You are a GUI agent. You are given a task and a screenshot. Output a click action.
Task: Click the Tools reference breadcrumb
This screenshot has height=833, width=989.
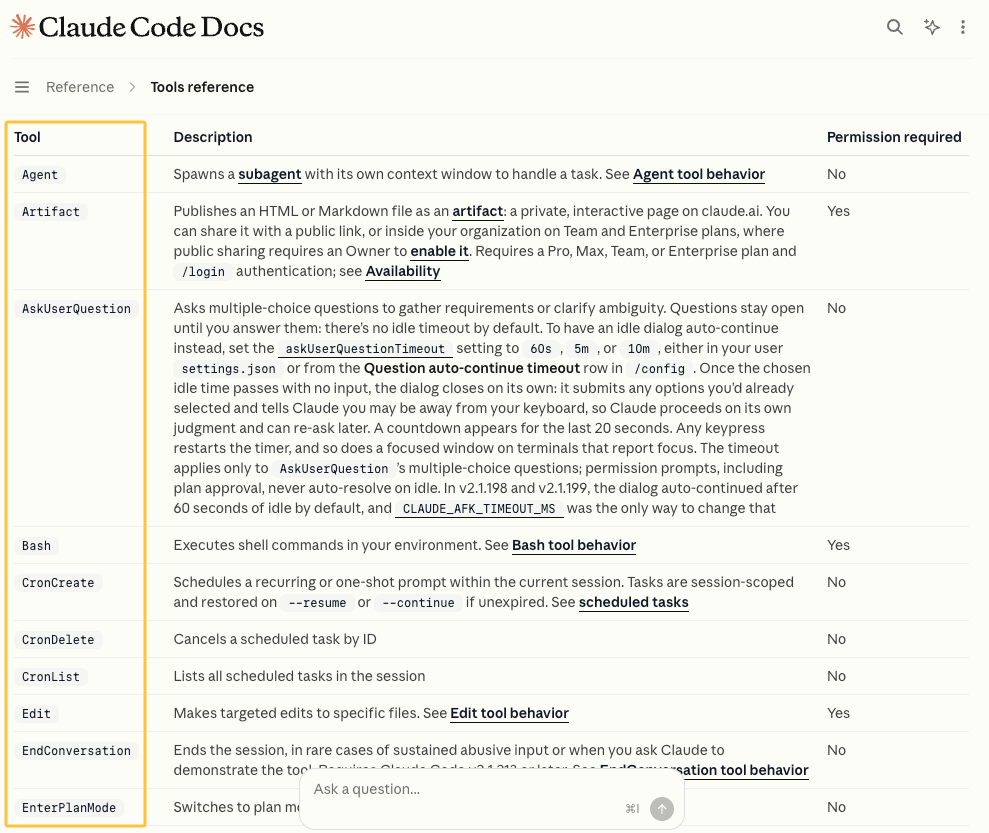[x=202, y=87]
